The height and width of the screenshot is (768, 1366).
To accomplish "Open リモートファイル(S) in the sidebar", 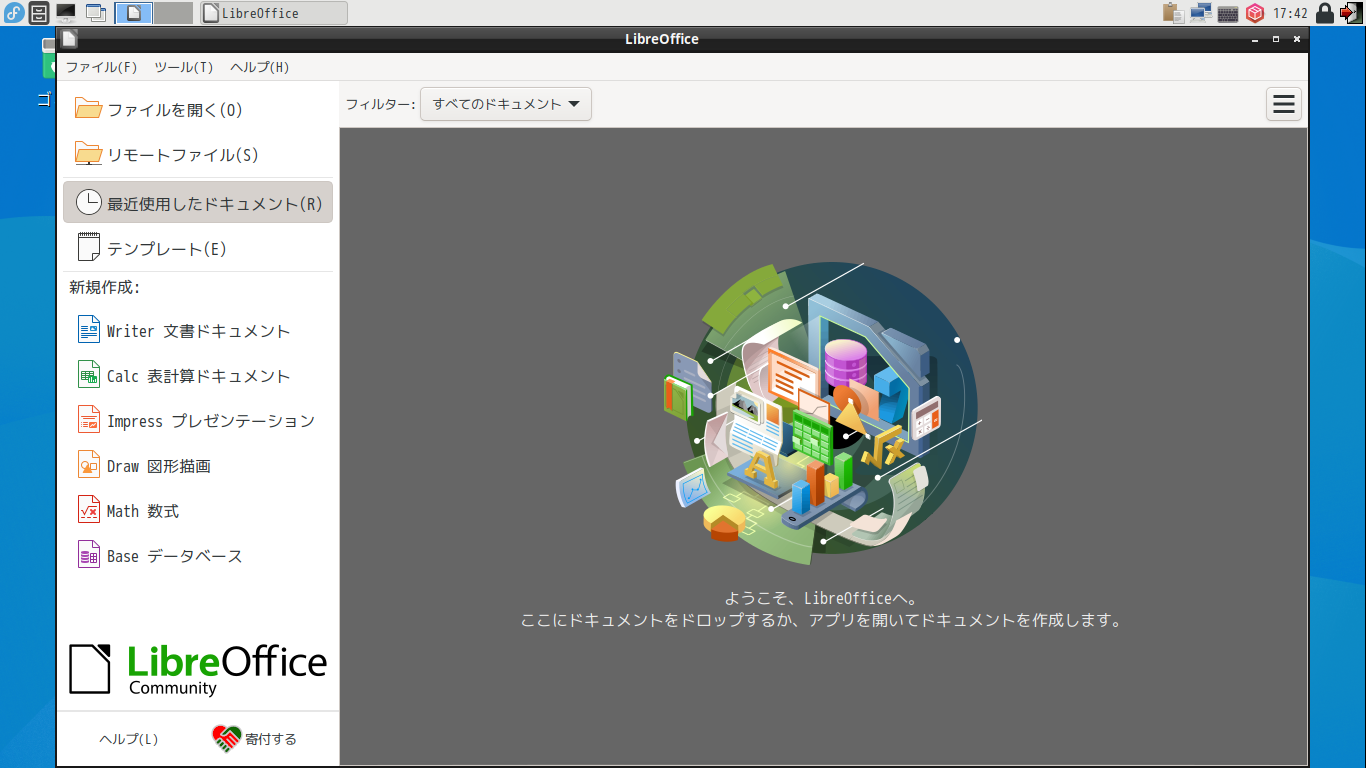I will pos(198,155).
